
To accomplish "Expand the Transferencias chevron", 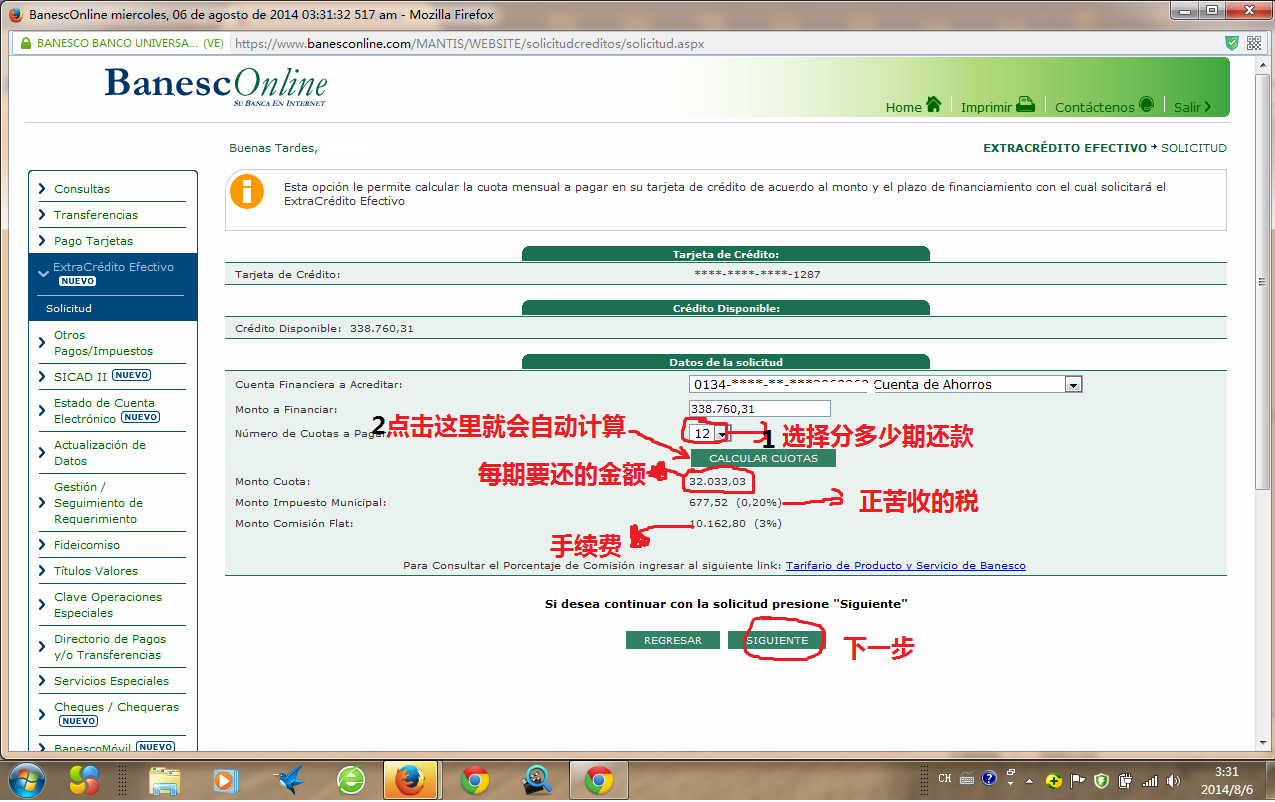I will (42, 215).
